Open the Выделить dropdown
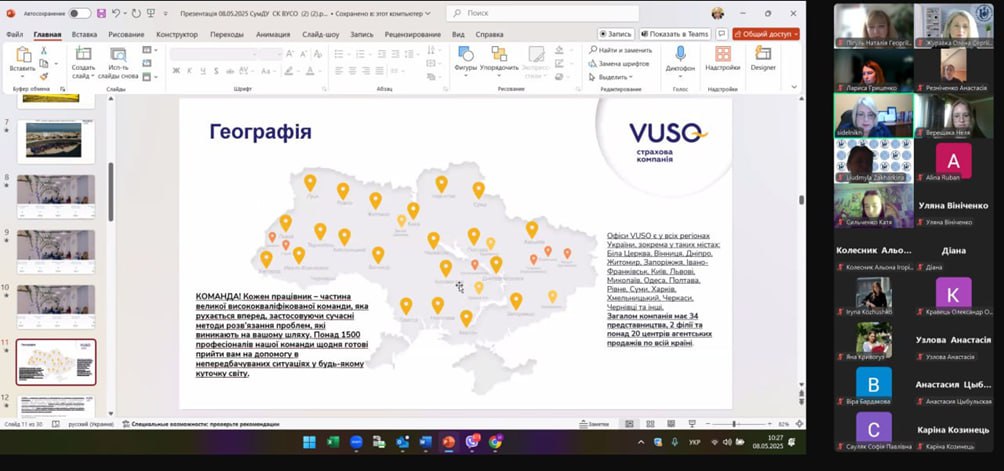1004x471 pixels. click(x=611, y=77)
